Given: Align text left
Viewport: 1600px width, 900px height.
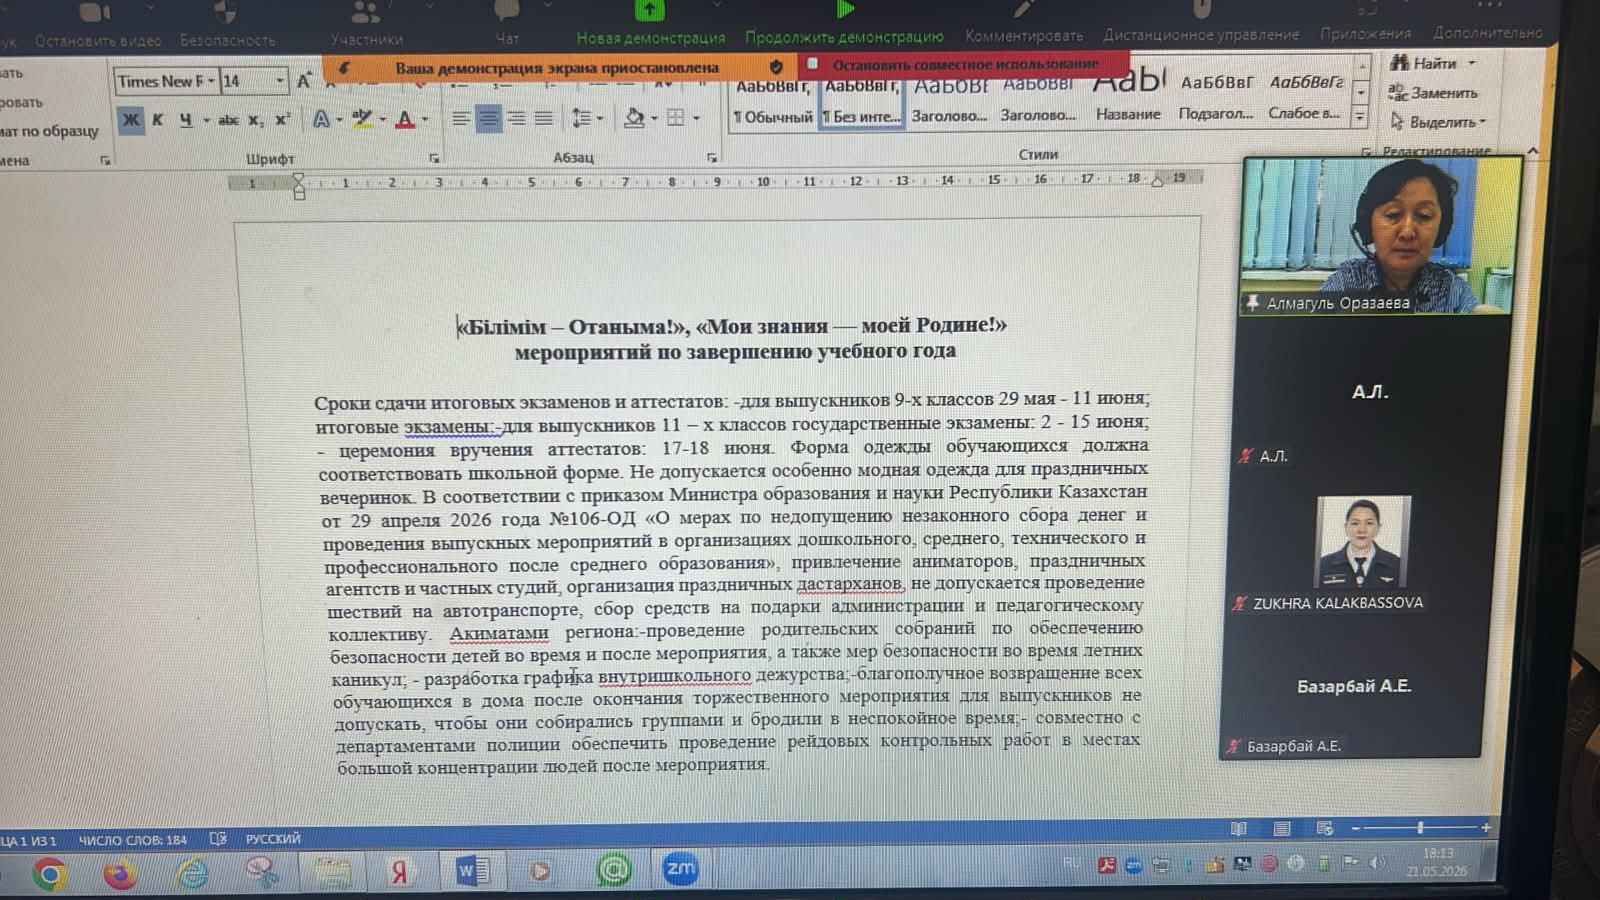Looking at the screenshot, I should [x=460, y=119].
